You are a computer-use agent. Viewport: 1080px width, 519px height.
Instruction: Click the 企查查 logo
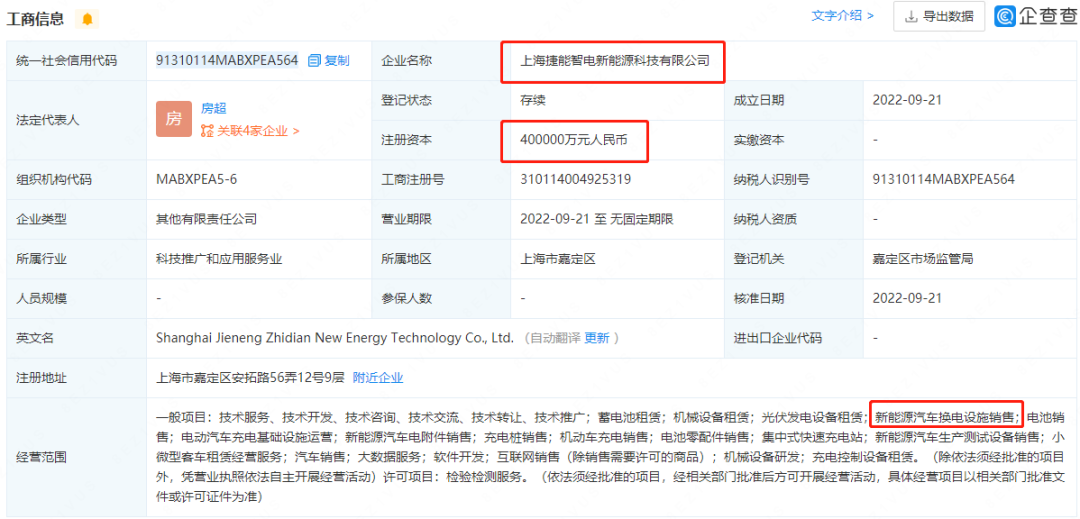[1036, 16]
